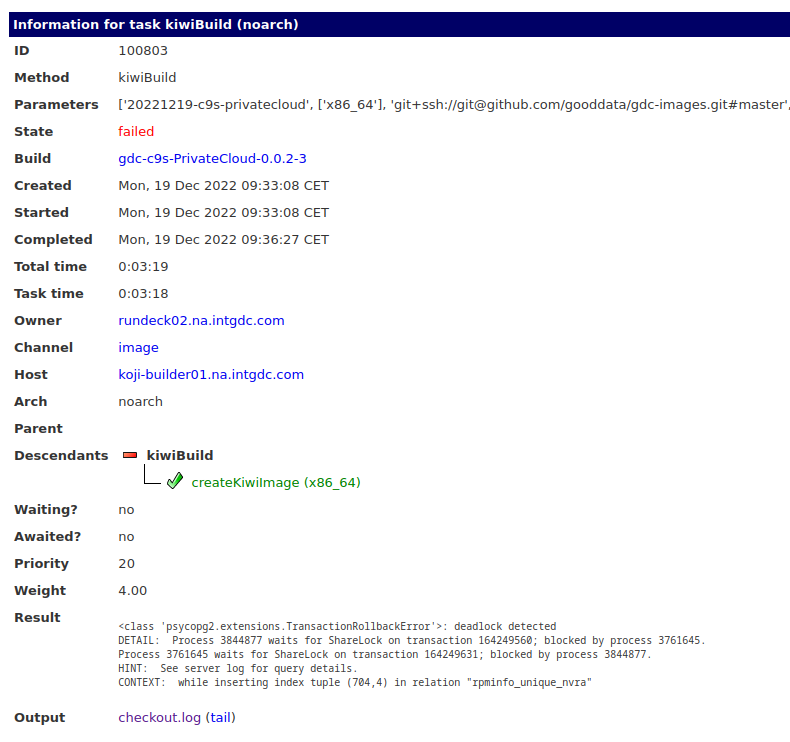Click the Output label

coord(40,718)
